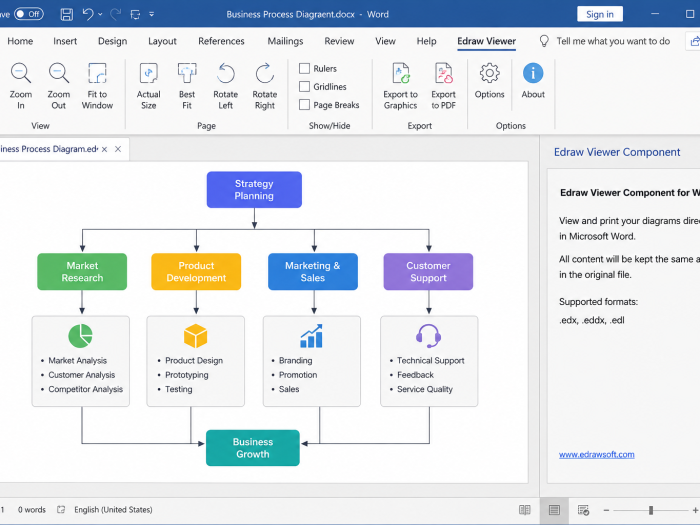Switch to Print Layout view icon

tap(554, 510)
